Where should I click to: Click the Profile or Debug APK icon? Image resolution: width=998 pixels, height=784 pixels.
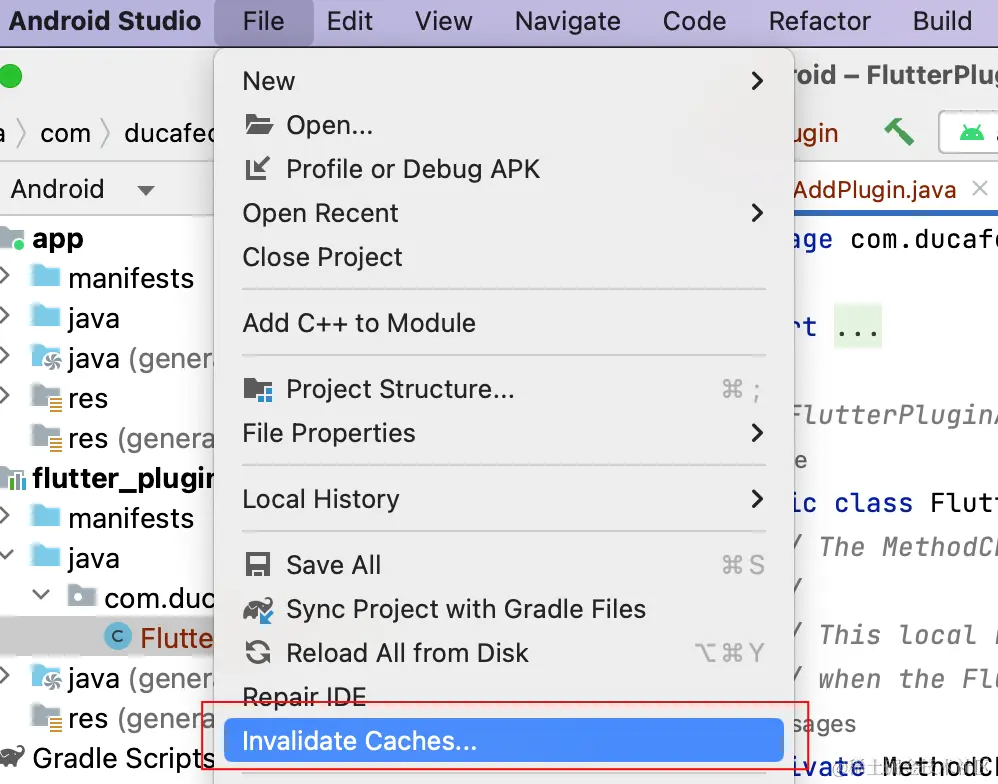coord(258,169)
